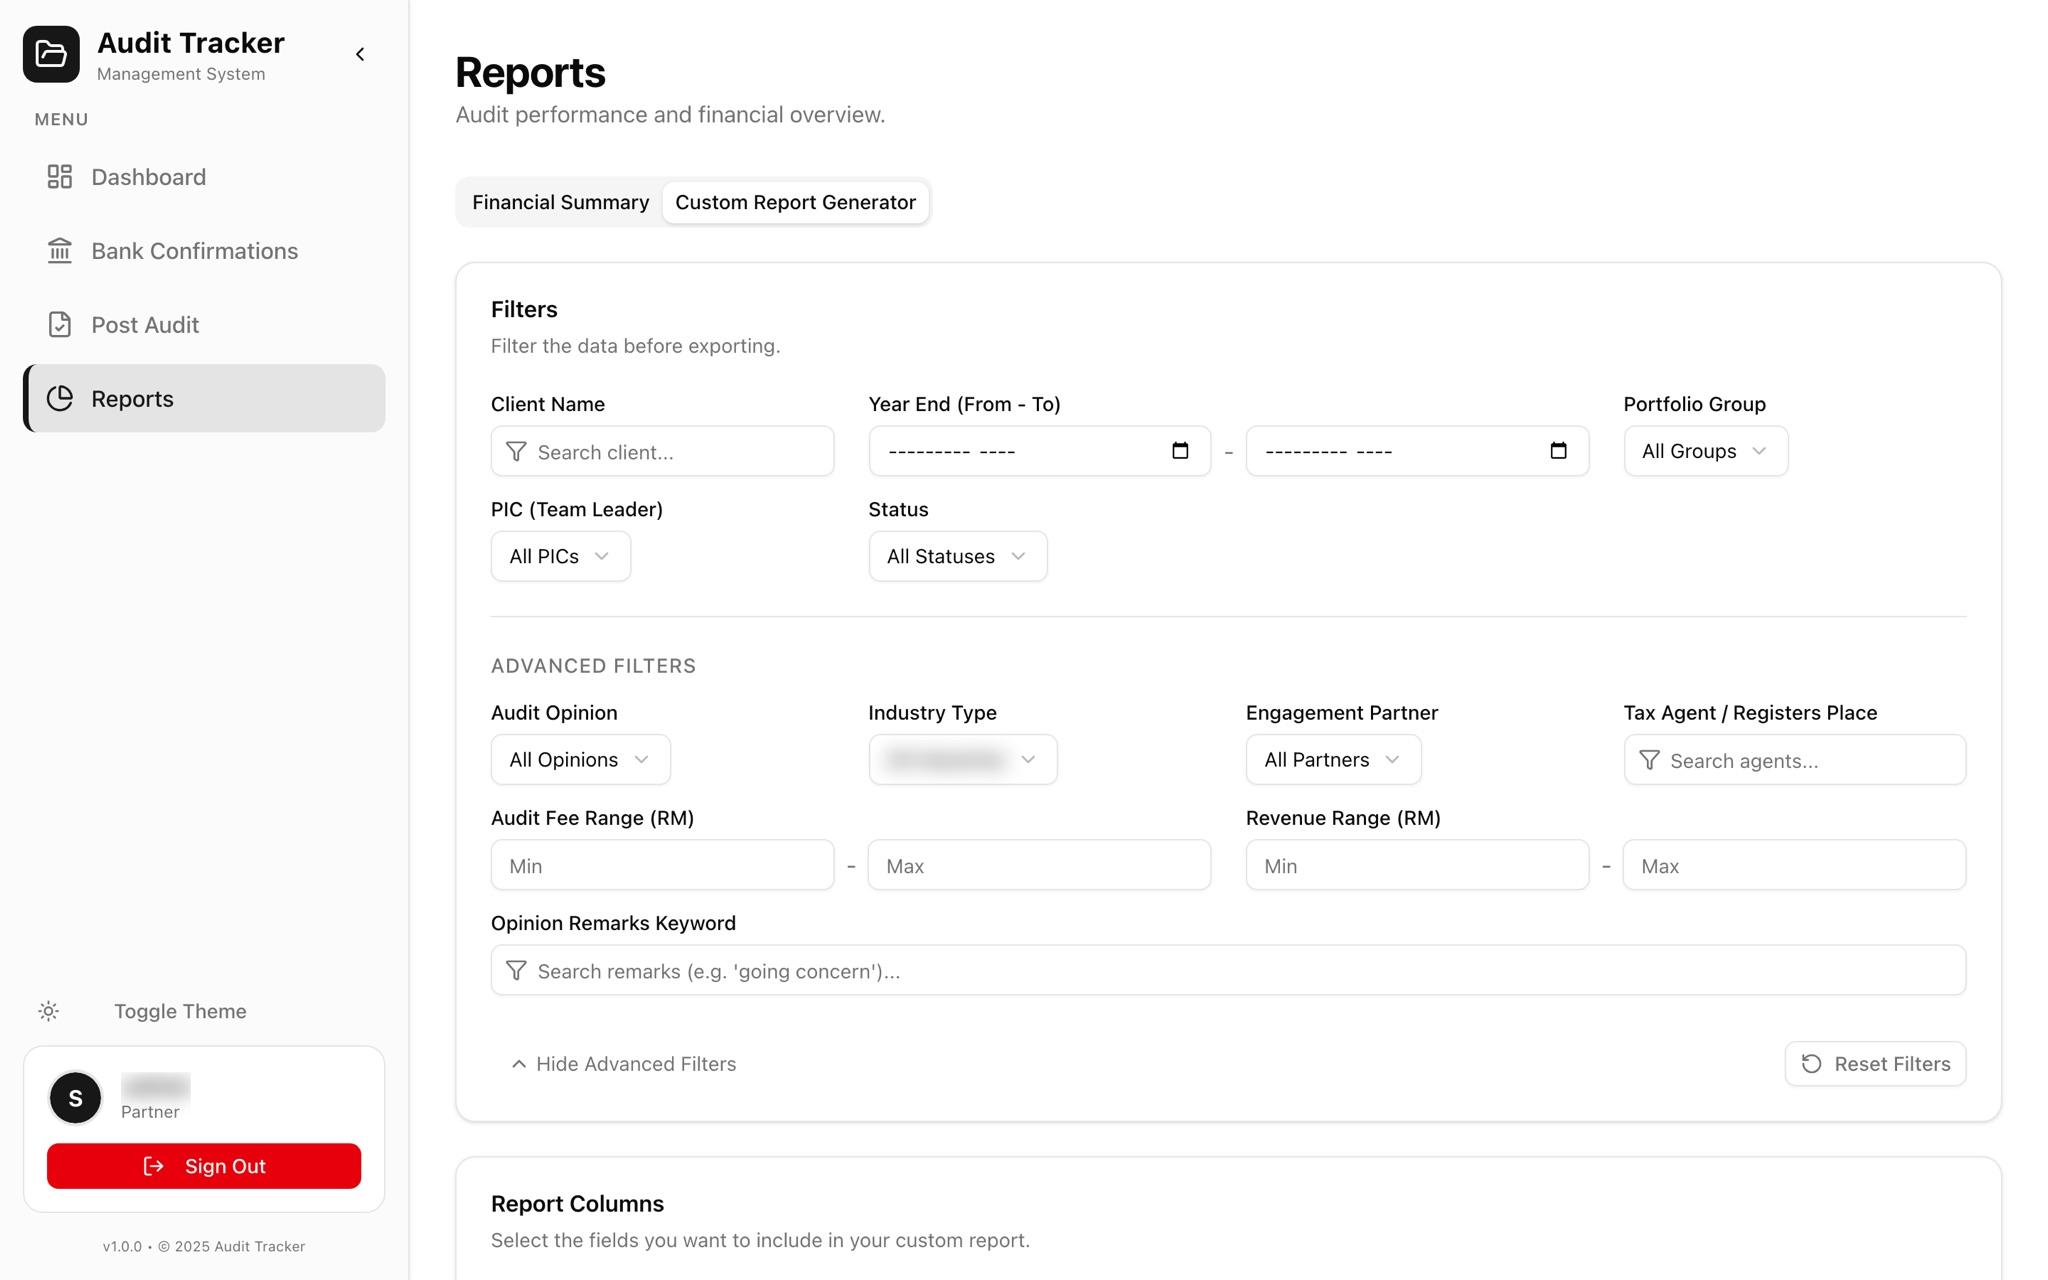Switch to the Financial Summary tab
The image size is (2048, 1280).
pos(560,202)
